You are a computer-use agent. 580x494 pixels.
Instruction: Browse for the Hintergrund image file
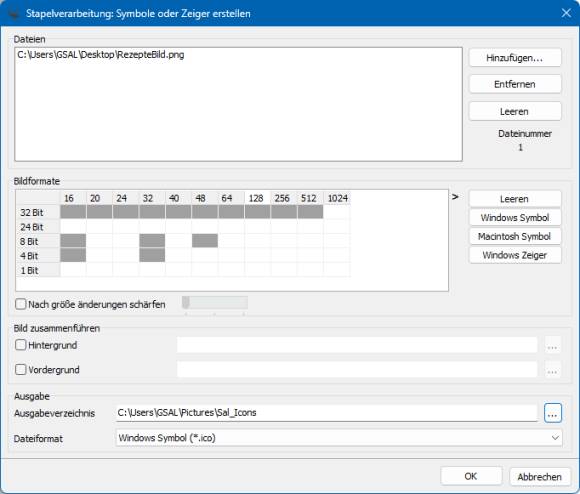(x=553, y=346)
